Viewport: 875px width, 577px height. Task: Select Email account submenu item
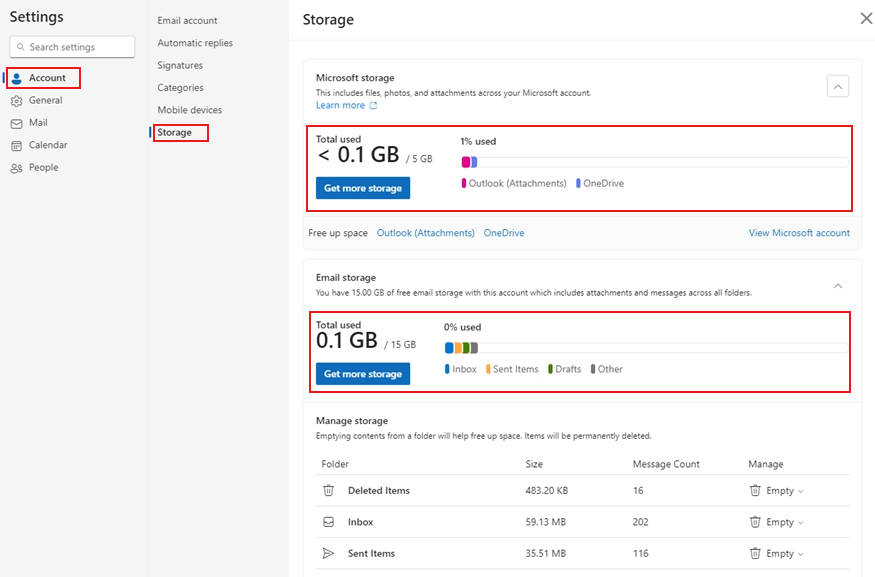coord(187,21)
